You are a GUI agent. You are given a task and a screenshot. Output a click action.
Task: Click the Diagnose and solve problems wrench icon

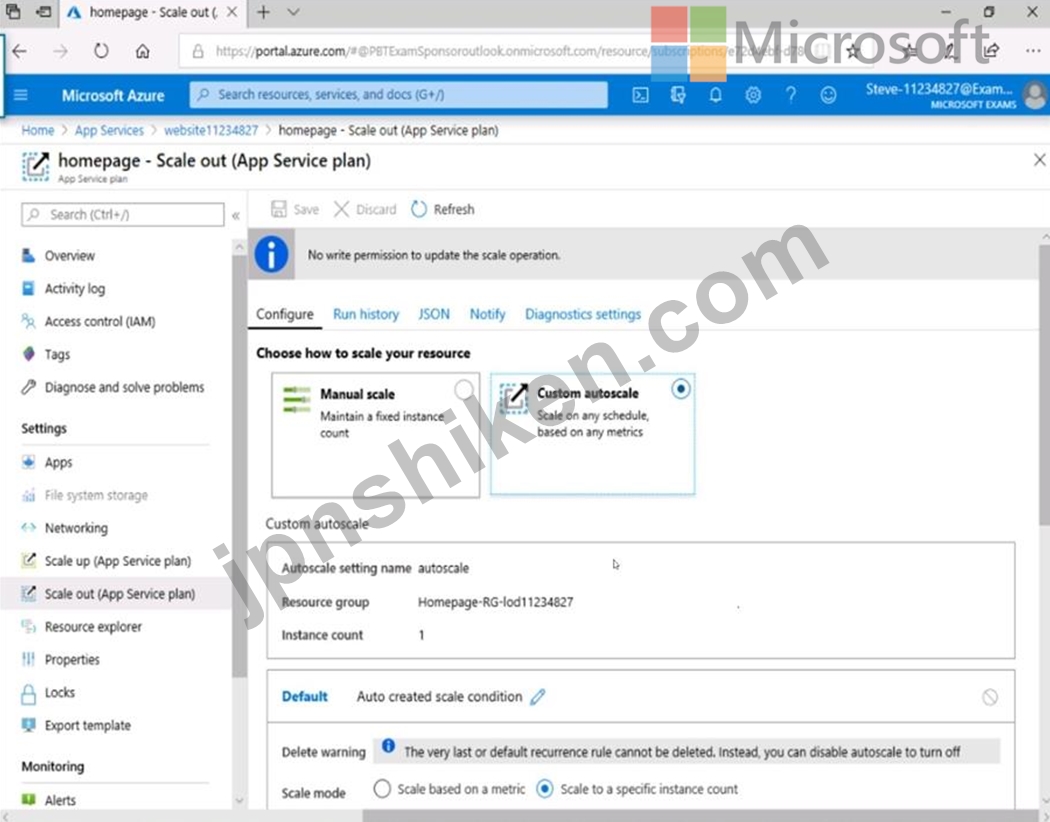click(x=28, y=387)
